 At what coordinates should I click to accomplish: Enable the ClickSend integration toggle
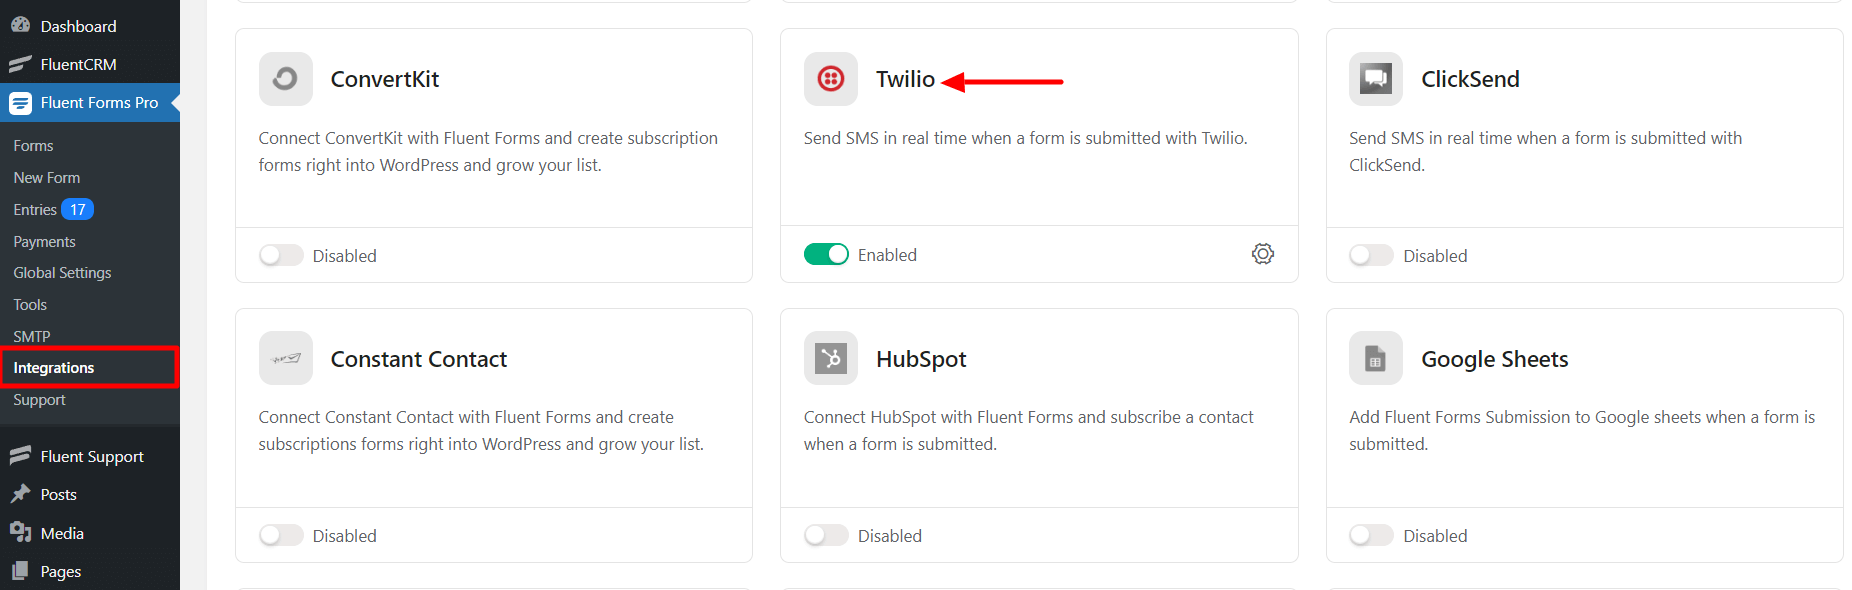1371,256
